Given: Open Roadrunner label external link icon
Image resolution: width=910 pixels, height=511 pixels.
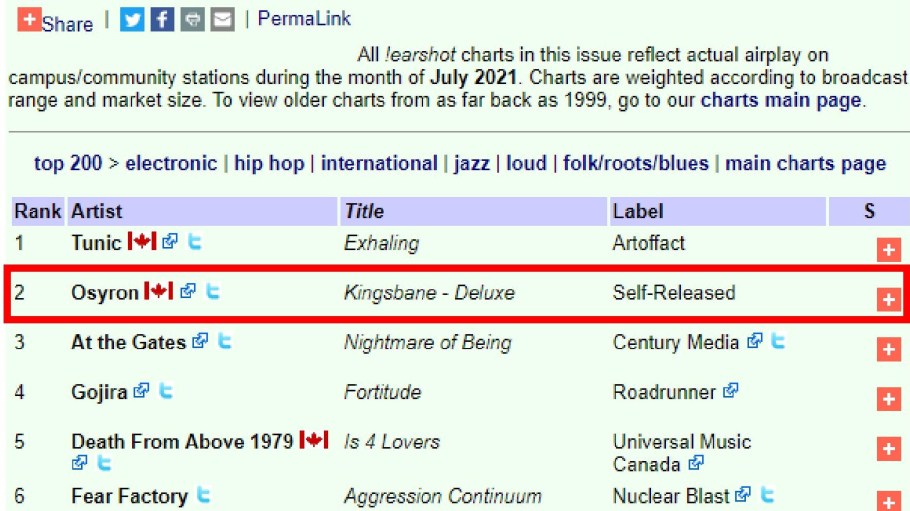Looking at the screenshot, I should pos(730,391).
